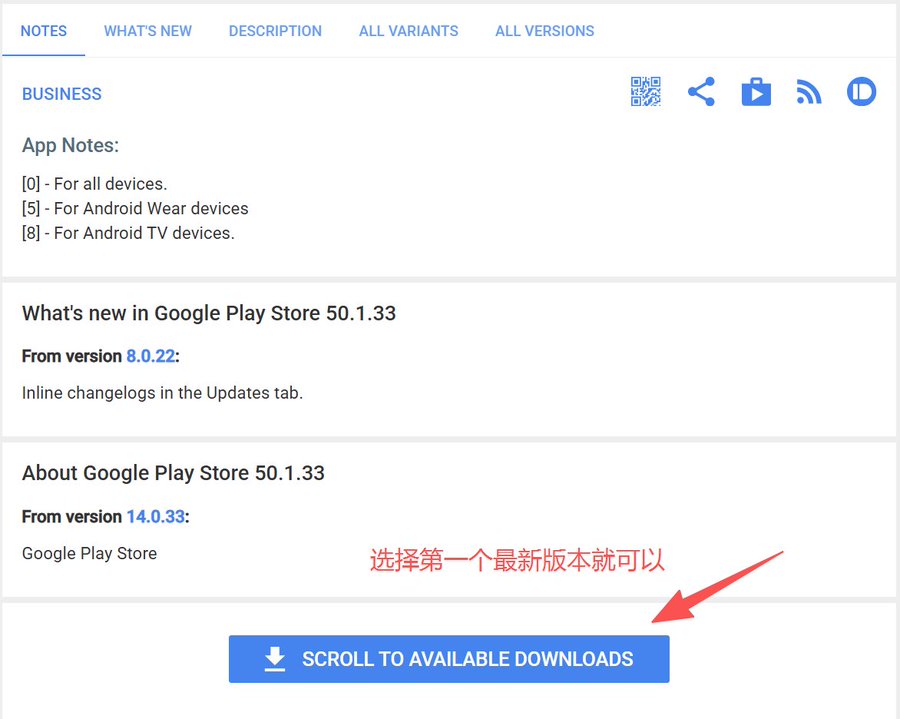Screen dimensions: 900x719
Task: Click the App Notes heading
Action: pos(70,146)
